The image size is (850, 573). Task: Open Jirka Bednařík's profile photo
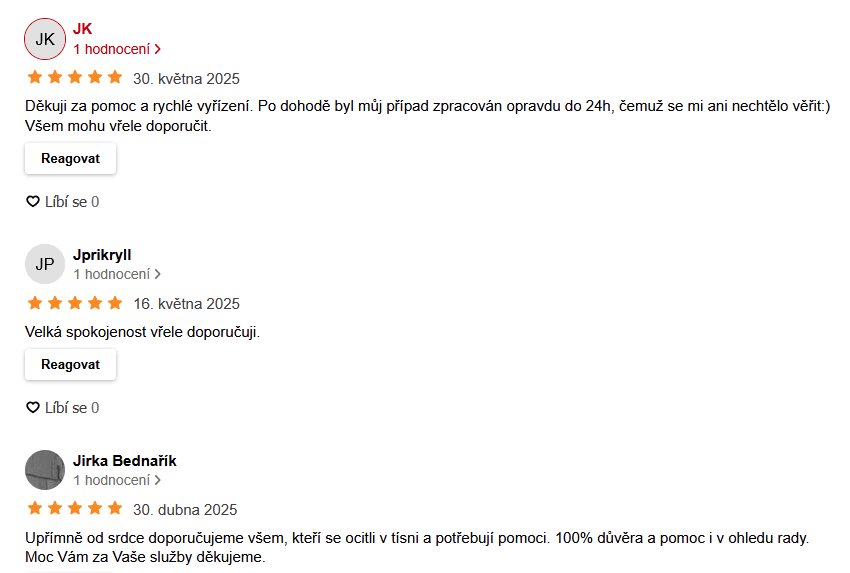point(45,470)
